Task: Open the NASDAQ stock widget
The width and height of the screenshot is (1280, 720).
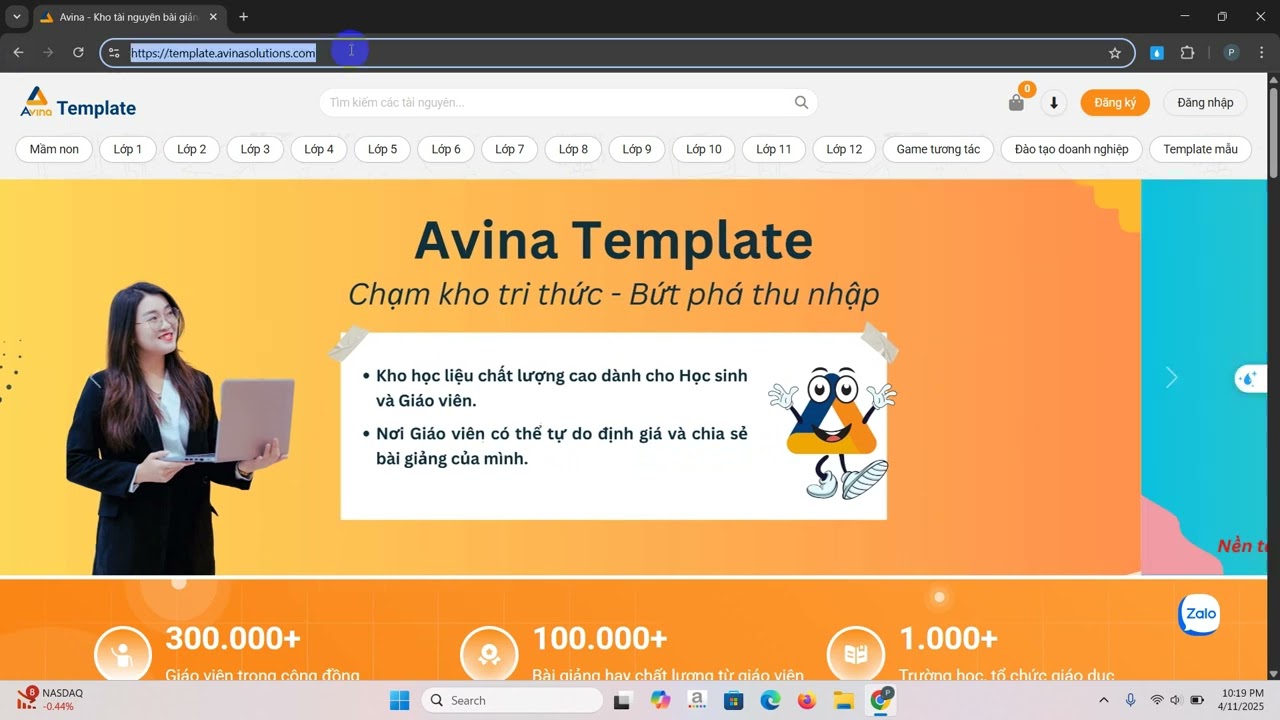Action: click(x=50, y=699)
